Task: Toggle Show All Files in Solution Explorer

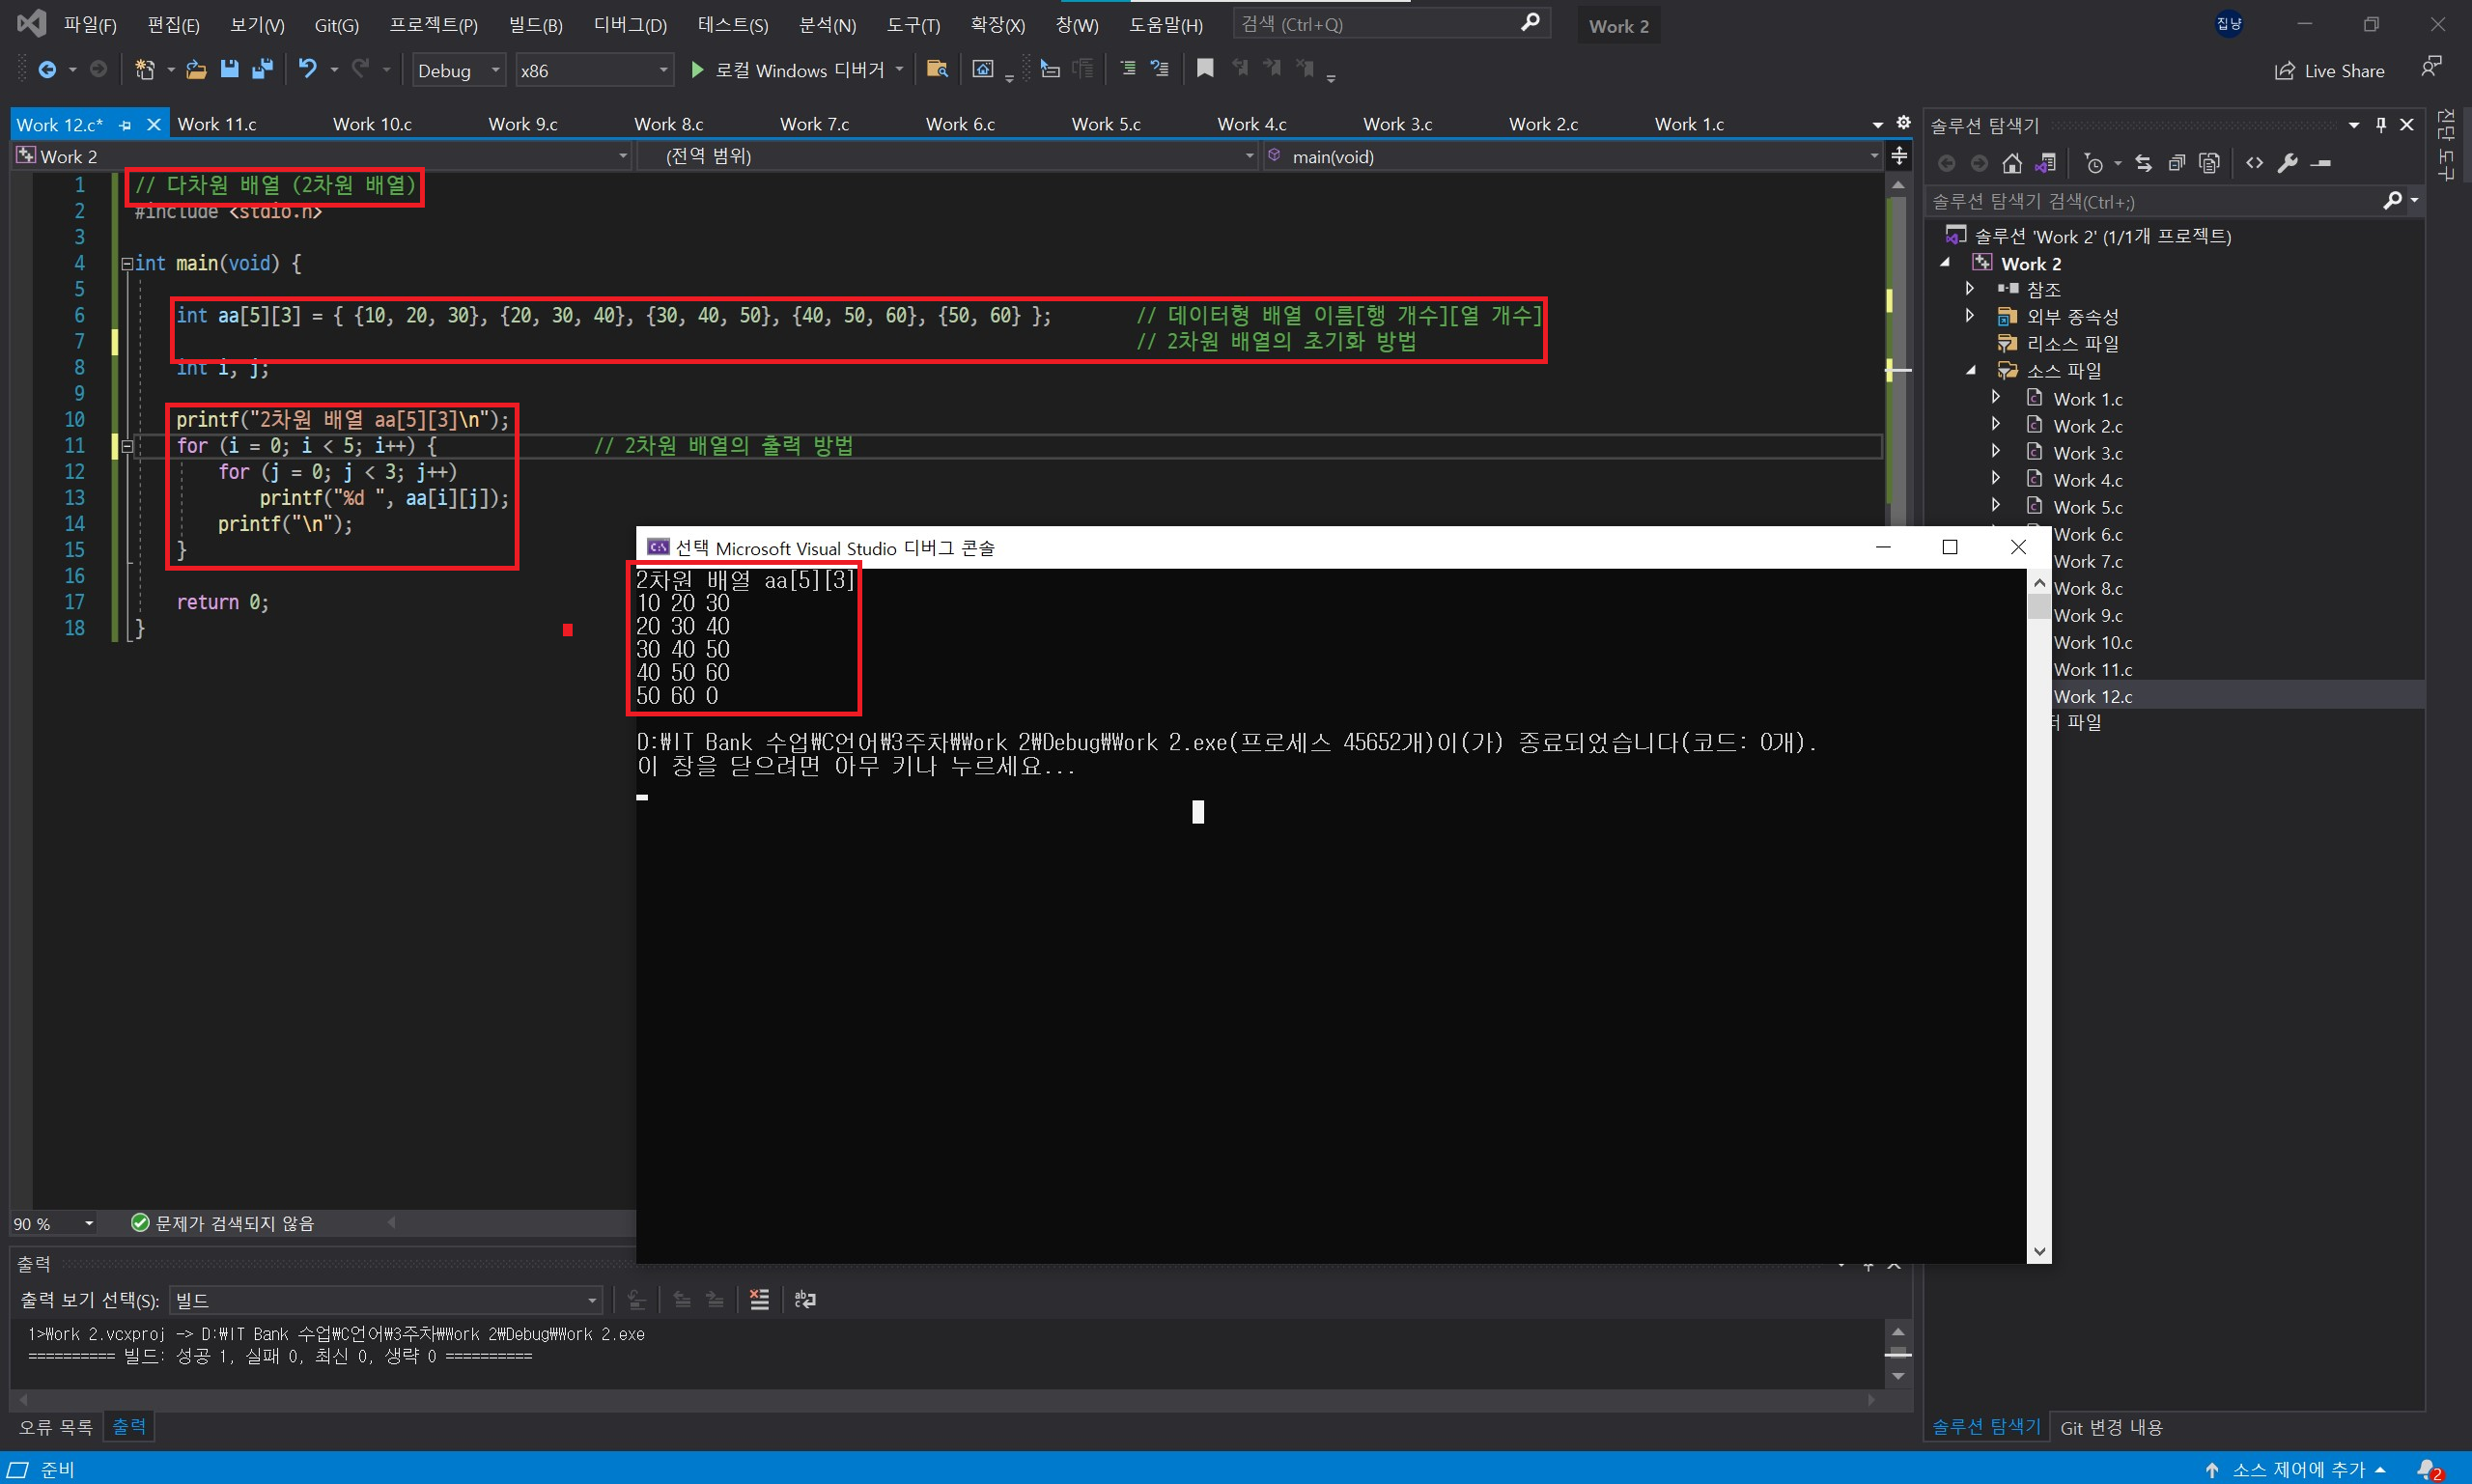Action: point(2210,163)
